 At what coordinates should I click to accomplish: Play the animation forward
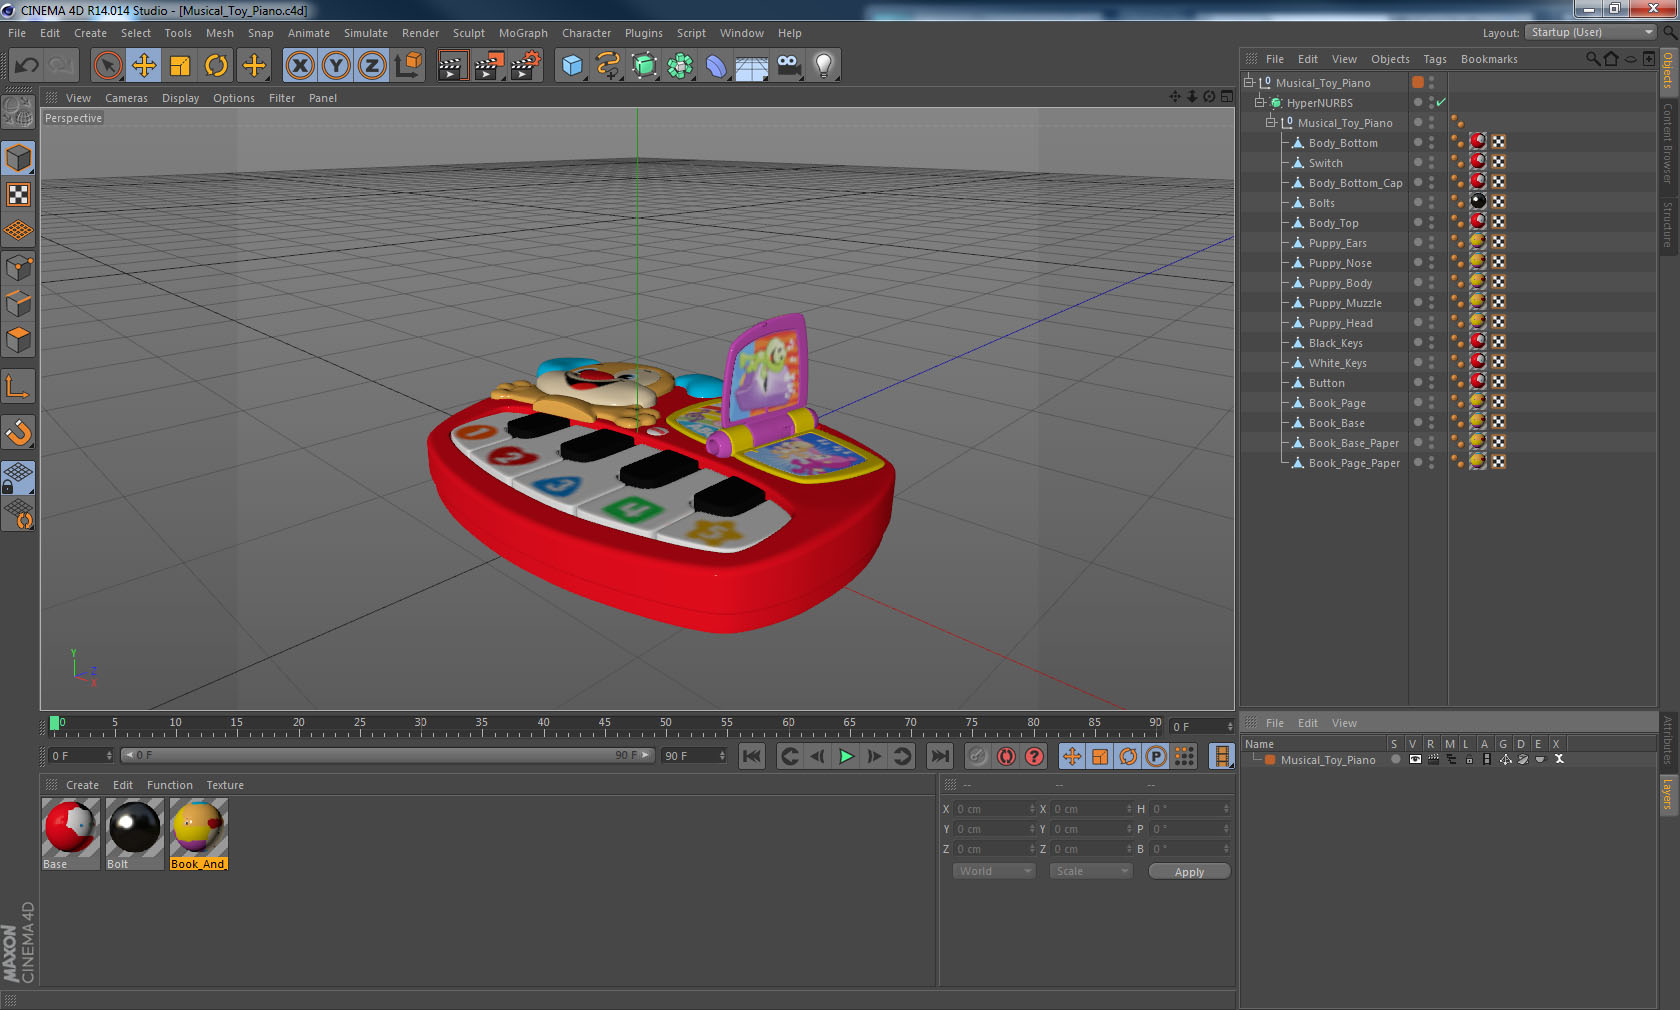coord(846,756)
